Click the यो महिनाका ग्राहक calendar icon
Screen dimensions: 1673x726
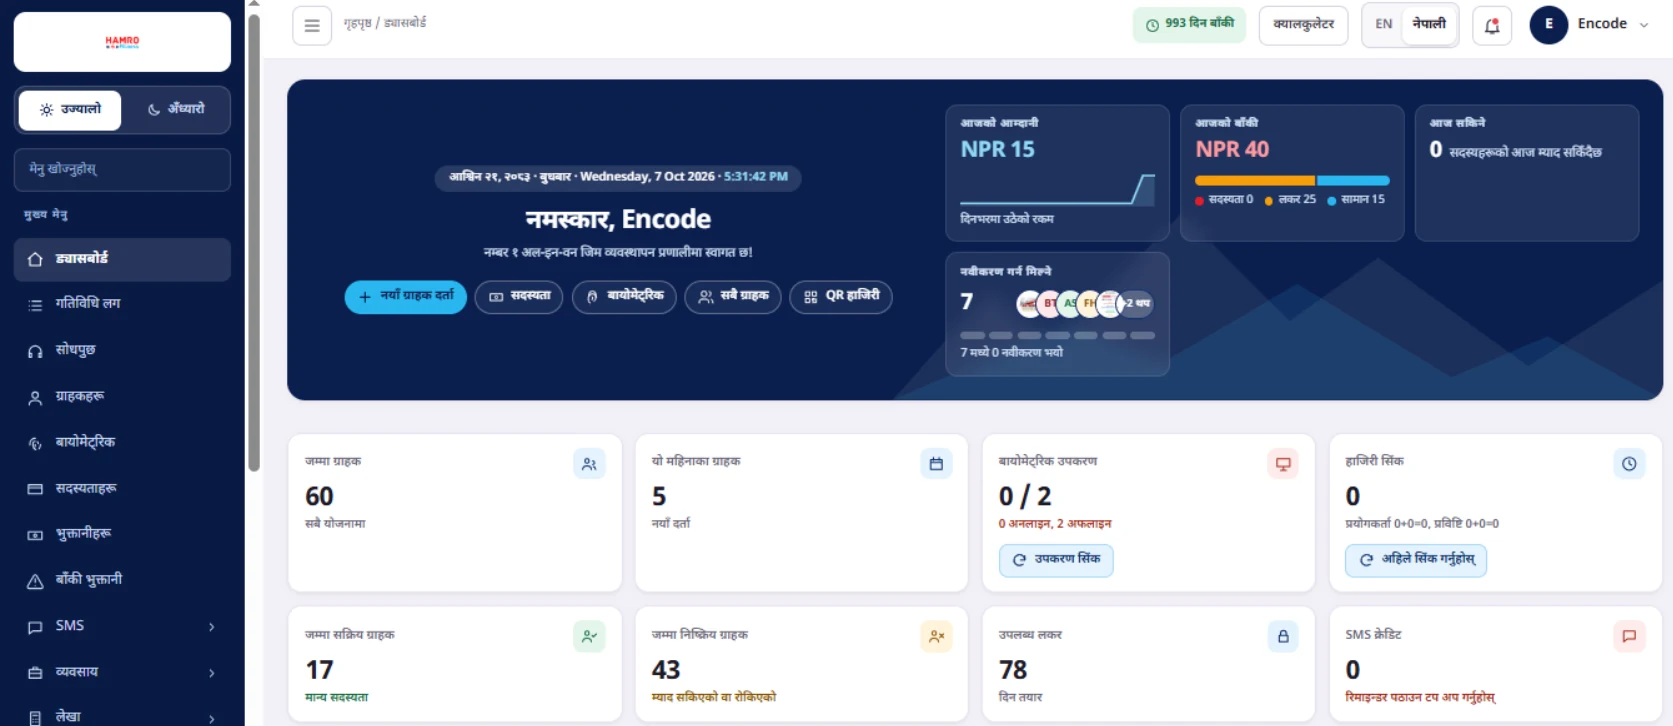click(936, 464)
